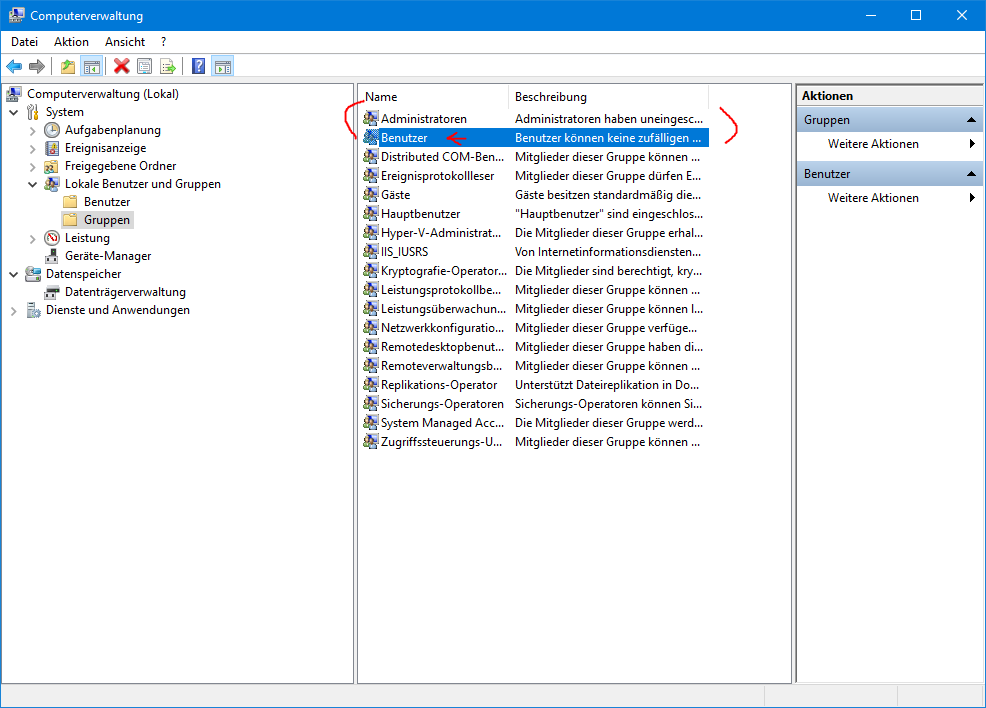Viewport: 986px width, 708px height.
Task: Open the Datei menu
Action: pyautogui.click(x=25, y=41)
